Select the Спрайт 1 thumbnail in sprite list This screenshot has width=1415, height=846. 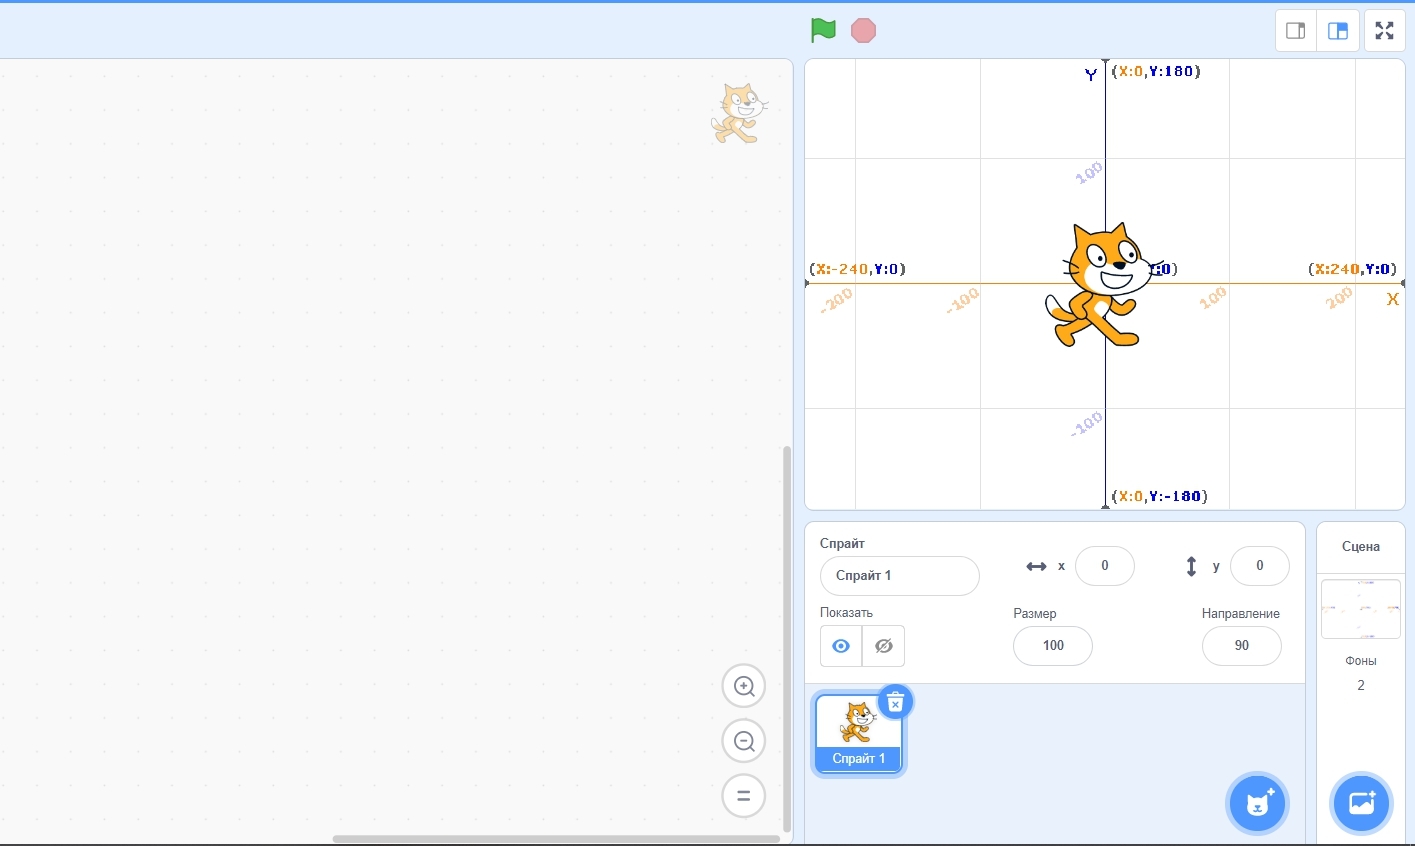tap(859, 734)
